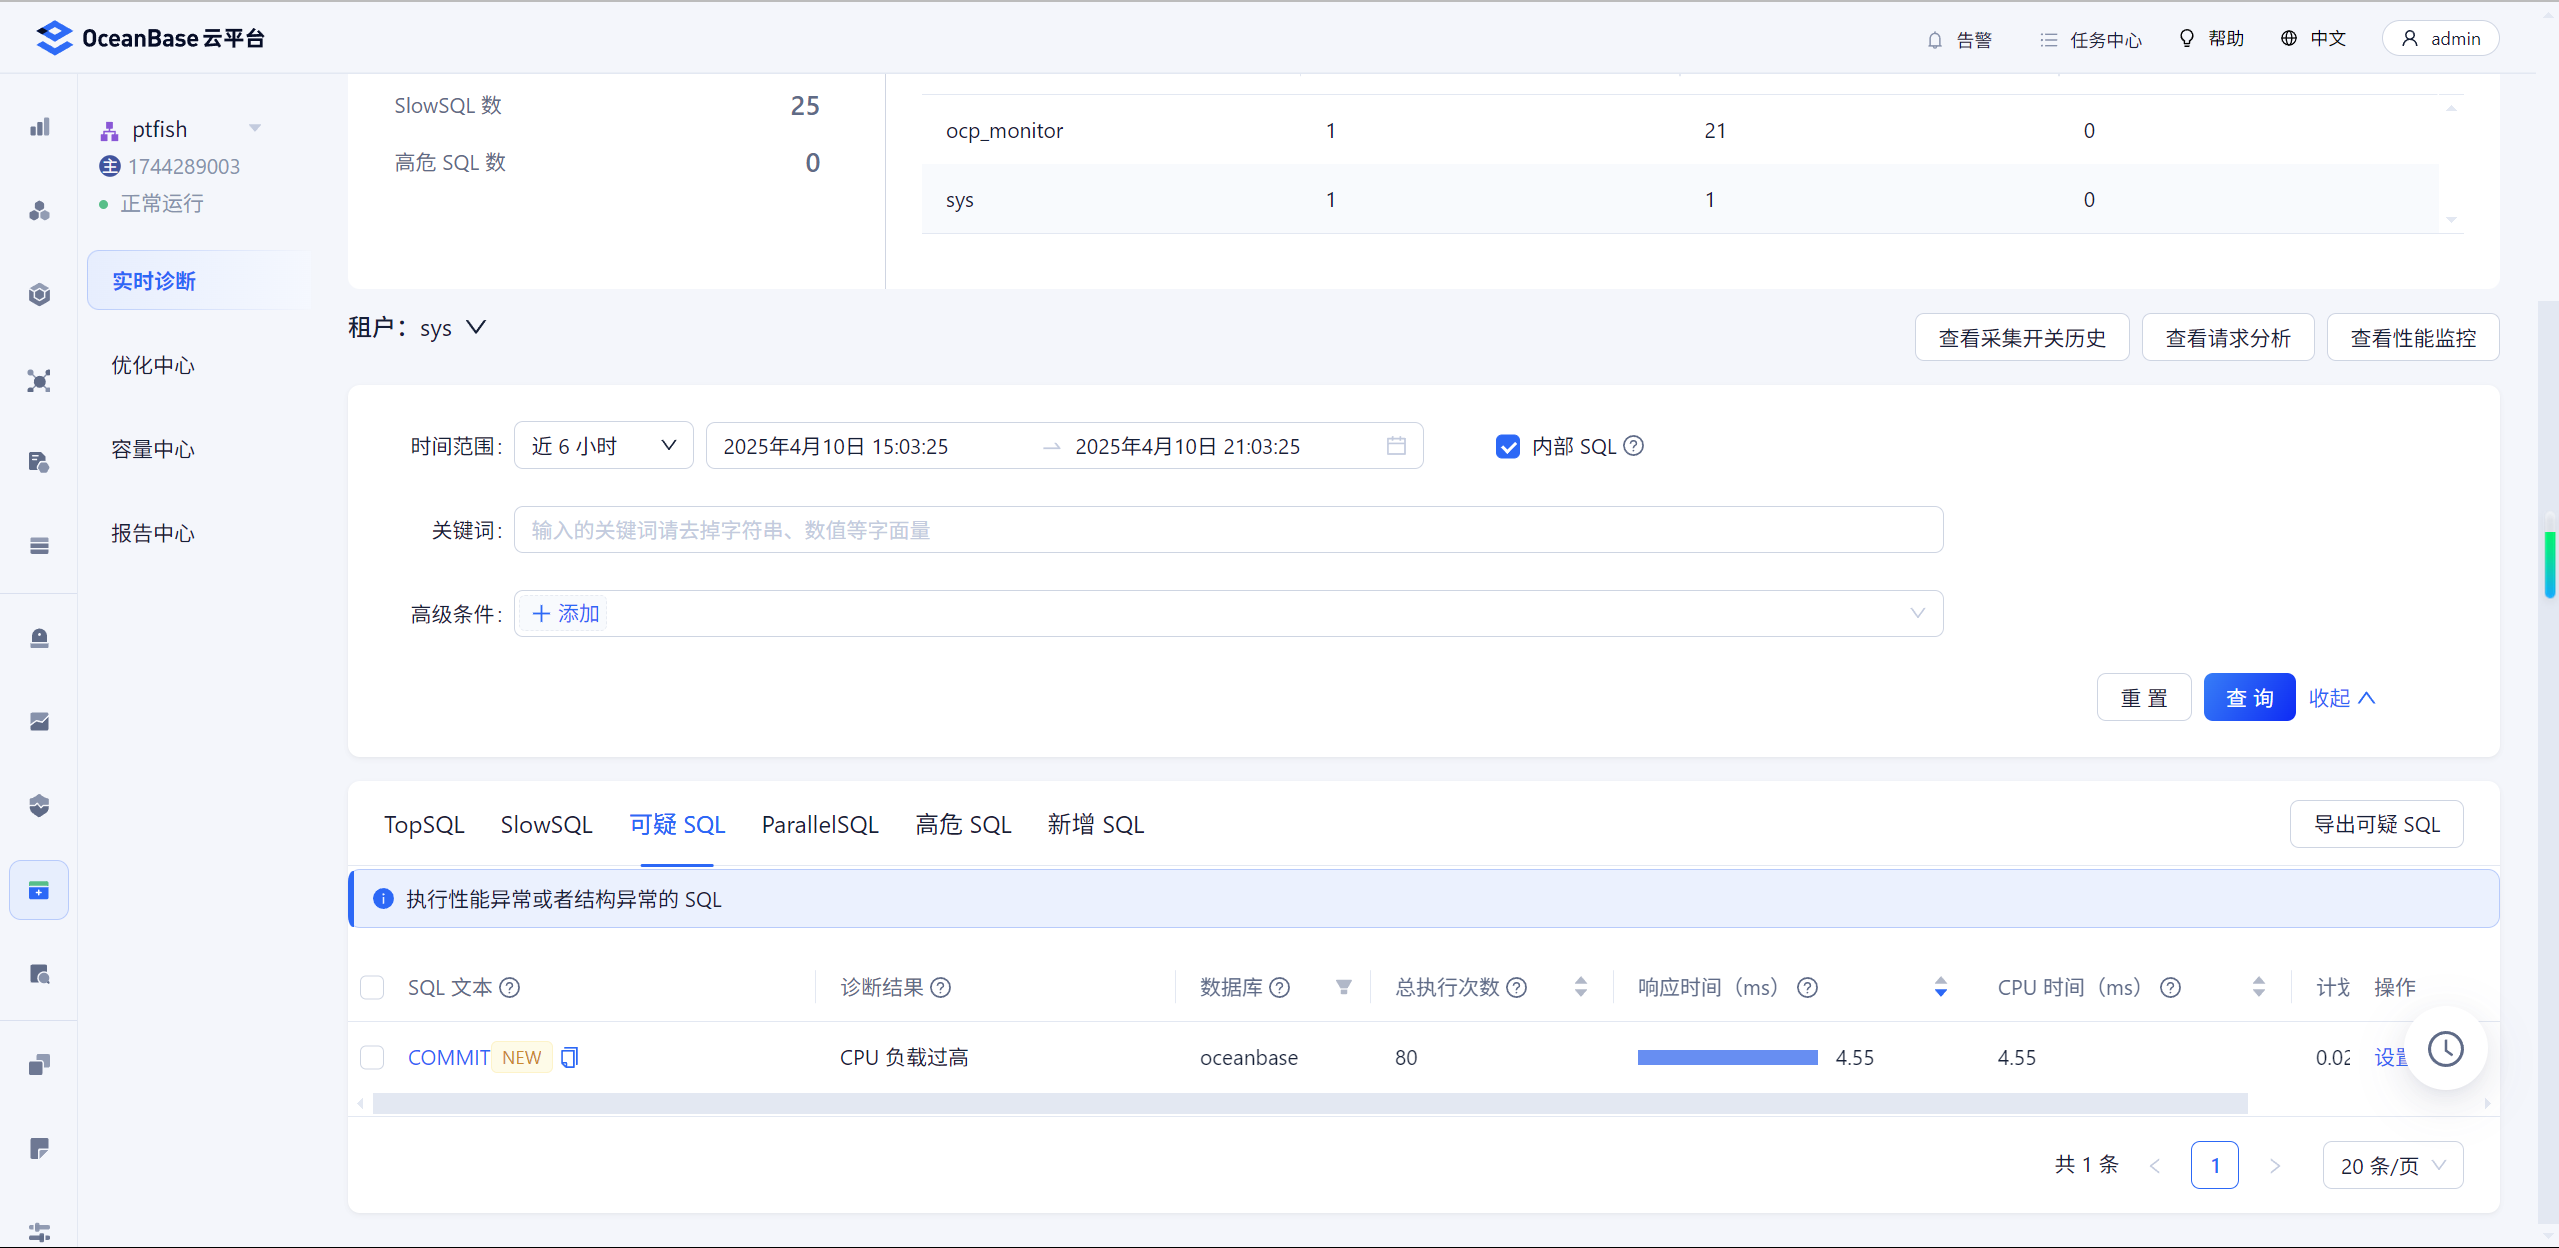Switch to the TopSQL tab
Image resolution: width=2559 pixels, height=1248 pixels.
click(x=424, y=825)
